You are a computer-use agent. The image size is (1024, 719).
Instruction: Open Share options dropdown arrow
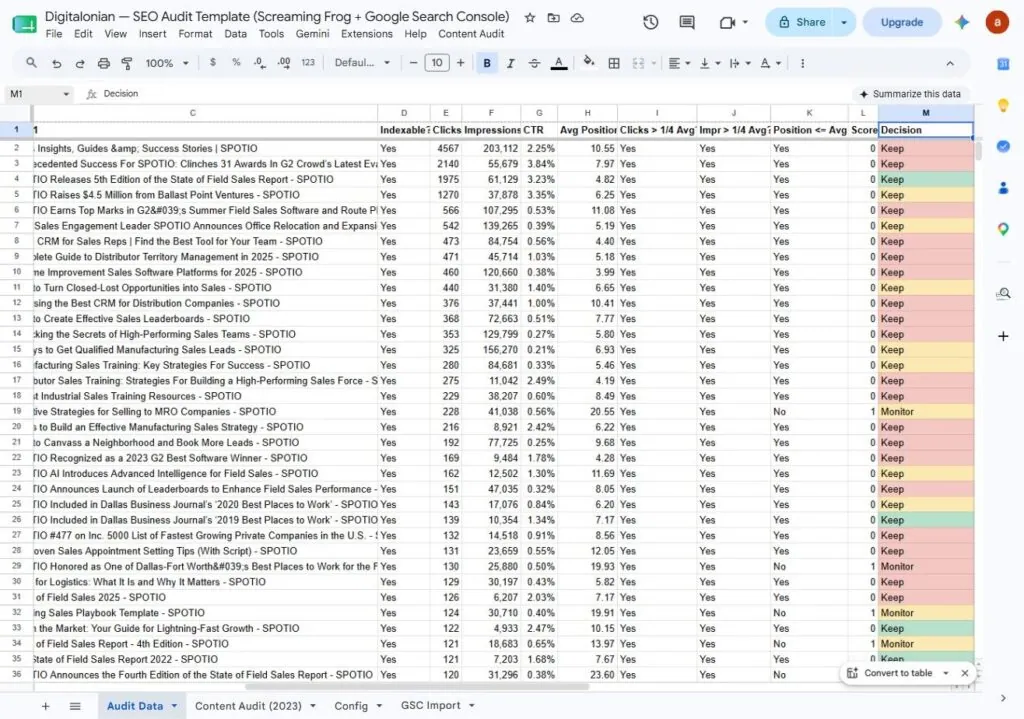[844, 22]
